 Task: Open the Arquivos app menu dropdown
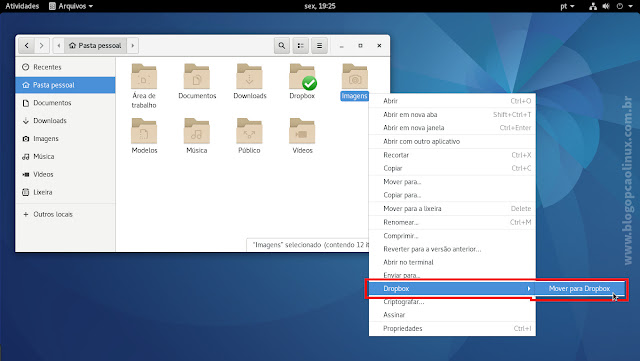point(71,6)
